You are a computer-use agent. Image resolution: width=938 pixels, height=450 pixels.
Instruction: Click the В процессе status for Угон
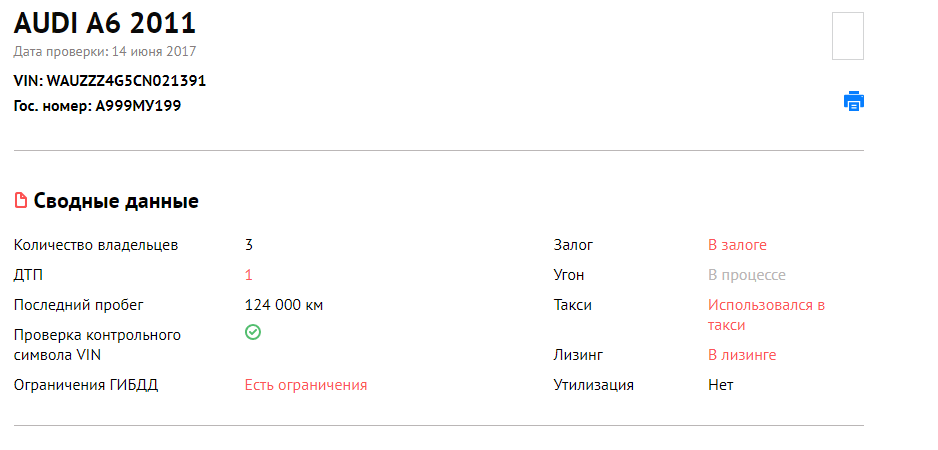tap(747, 275)
